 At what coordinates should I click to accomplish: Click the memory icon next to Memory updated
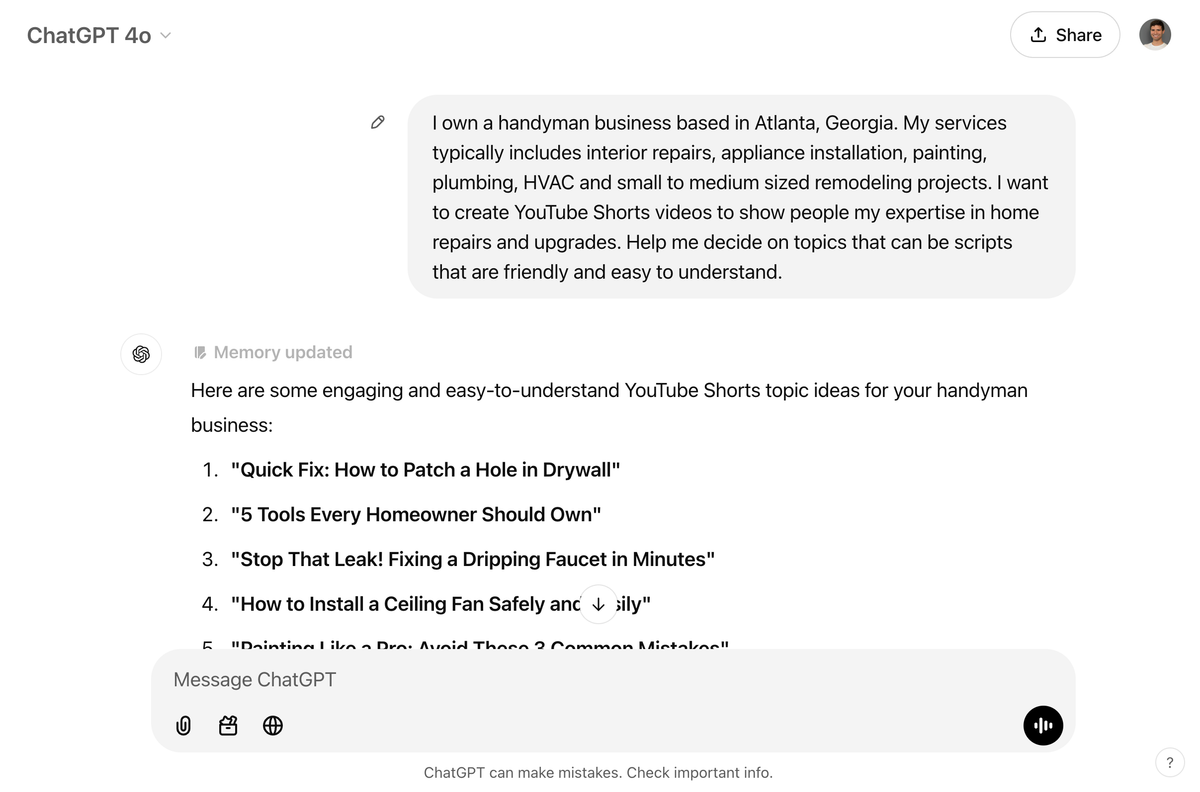(x=199, y=351)
